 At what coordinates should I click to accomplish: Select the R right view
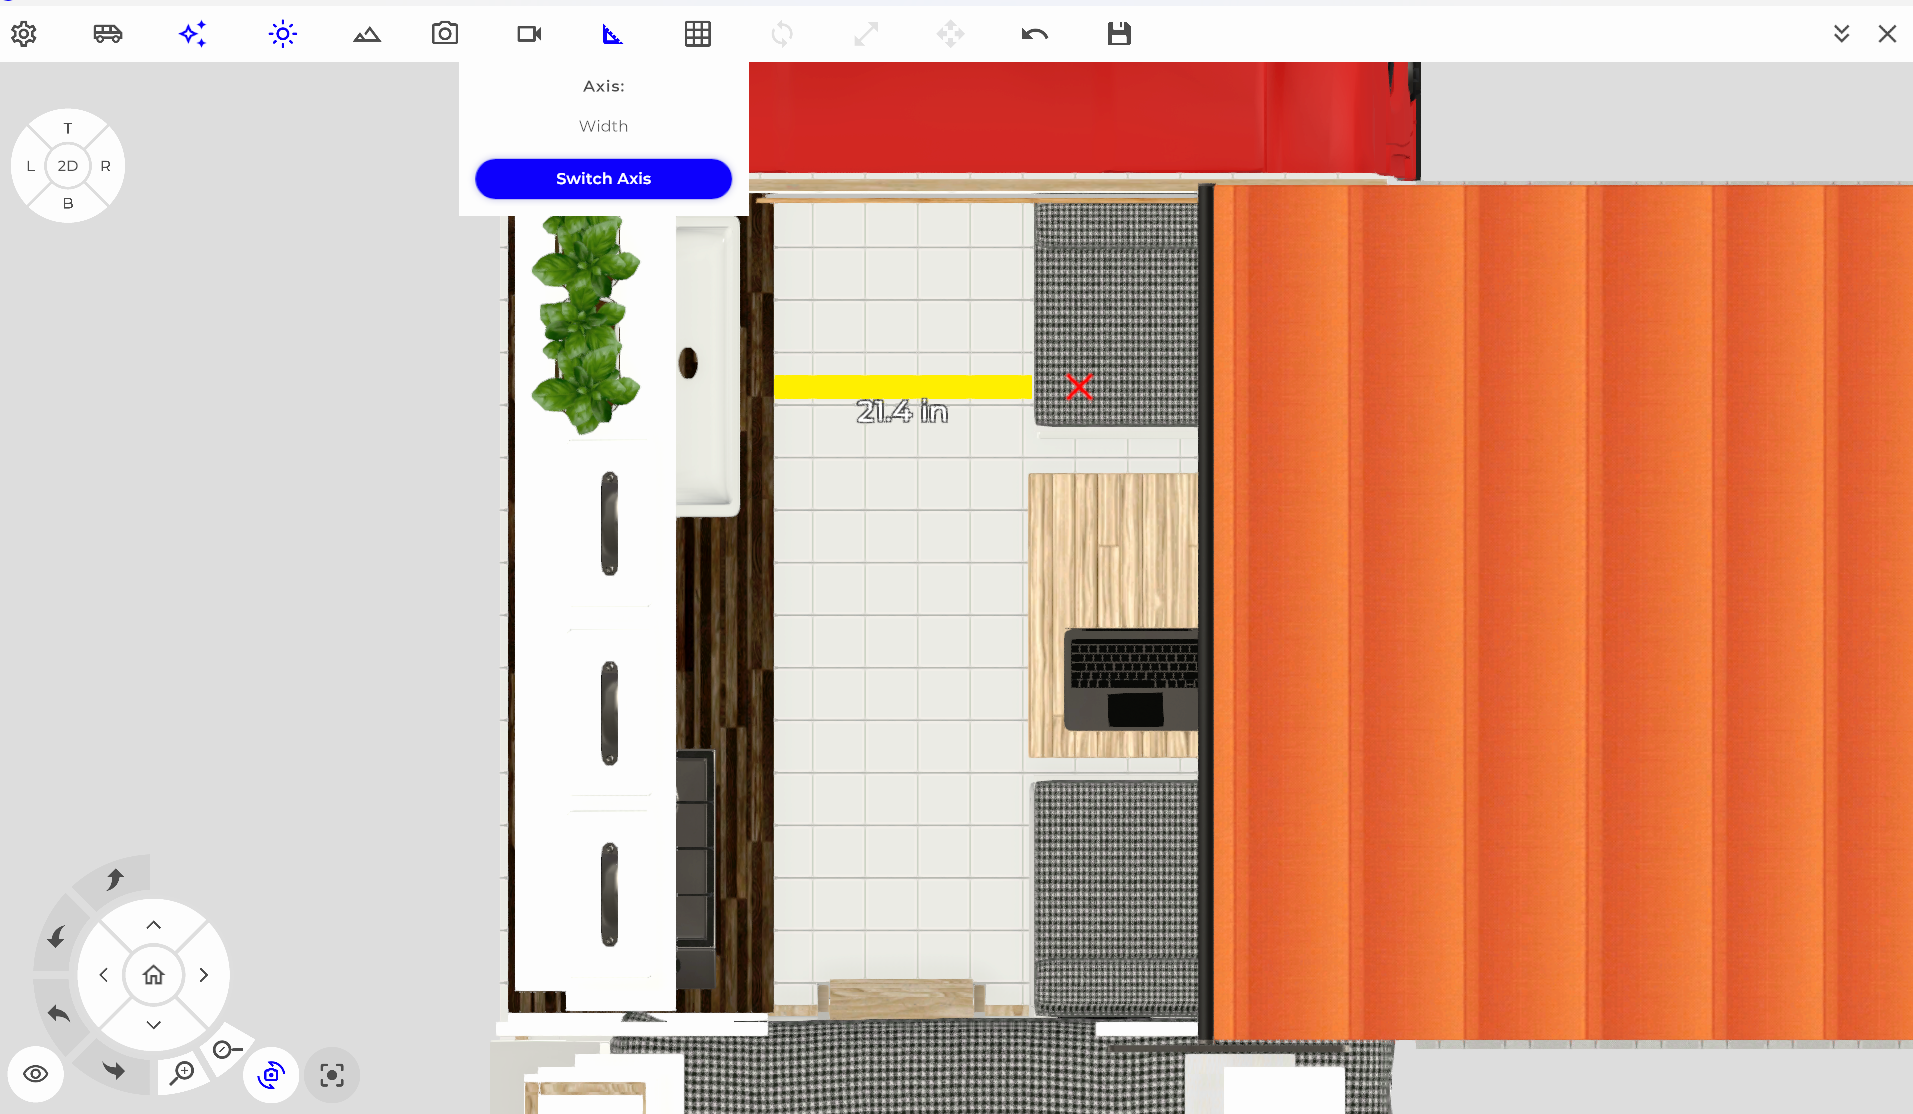(x=105, y=166)
